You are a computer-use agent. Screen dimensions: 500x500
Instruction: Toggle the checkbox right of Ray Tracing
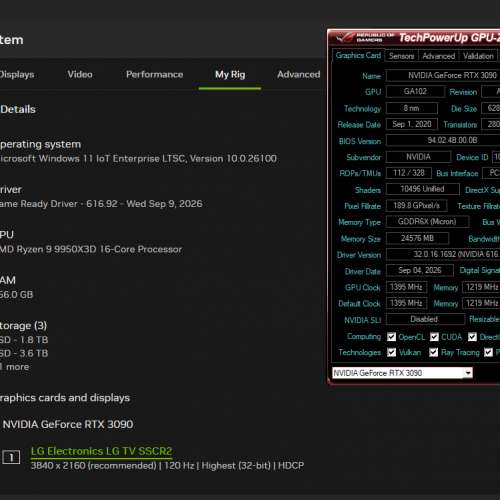[488, 352]
